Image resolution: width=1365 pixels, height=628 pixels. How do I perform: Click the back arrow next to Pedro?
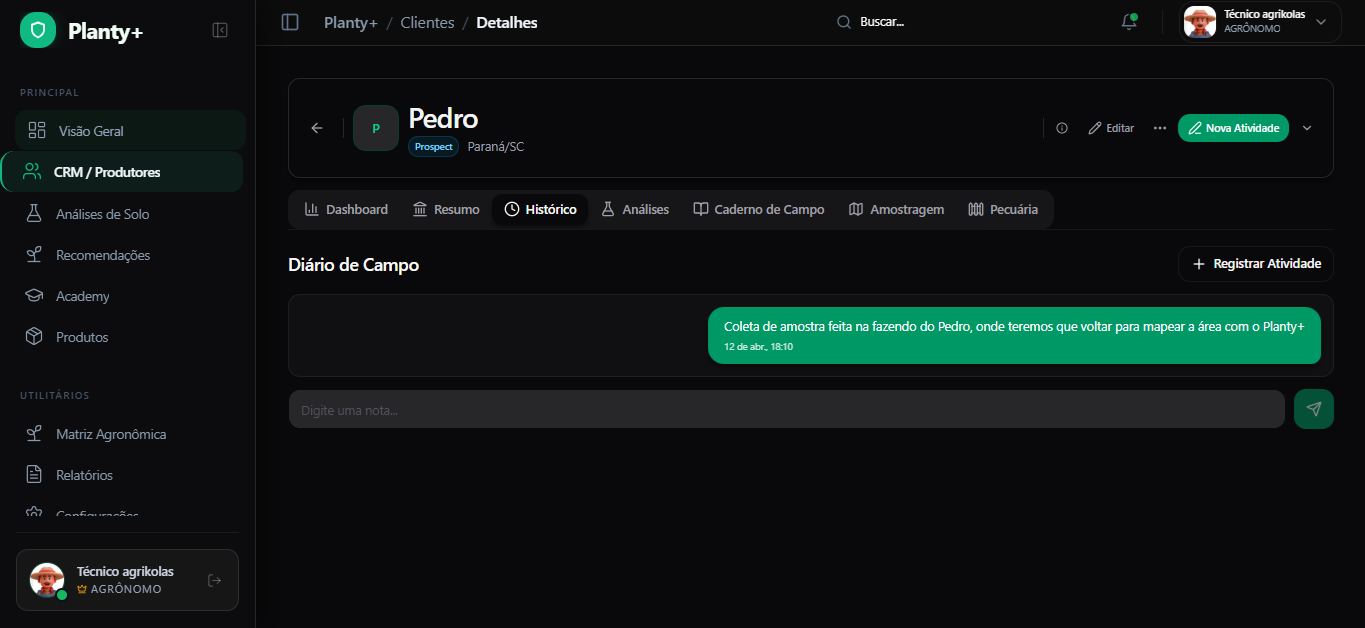317,128
